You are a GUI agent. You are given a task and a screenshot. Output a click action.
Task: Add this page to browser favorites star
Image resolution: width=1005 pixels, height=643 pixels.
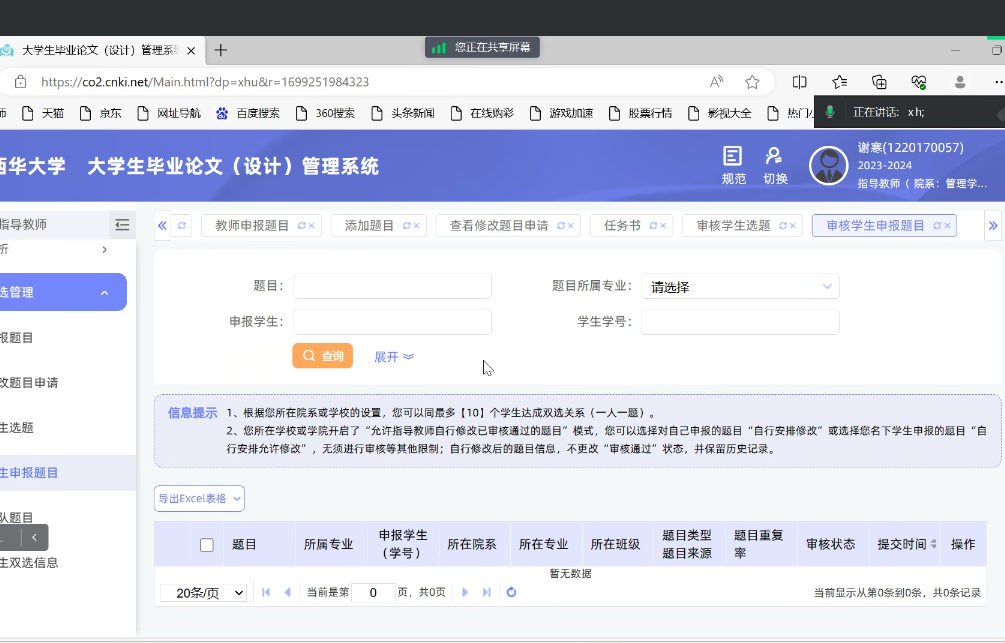[752, 82]
